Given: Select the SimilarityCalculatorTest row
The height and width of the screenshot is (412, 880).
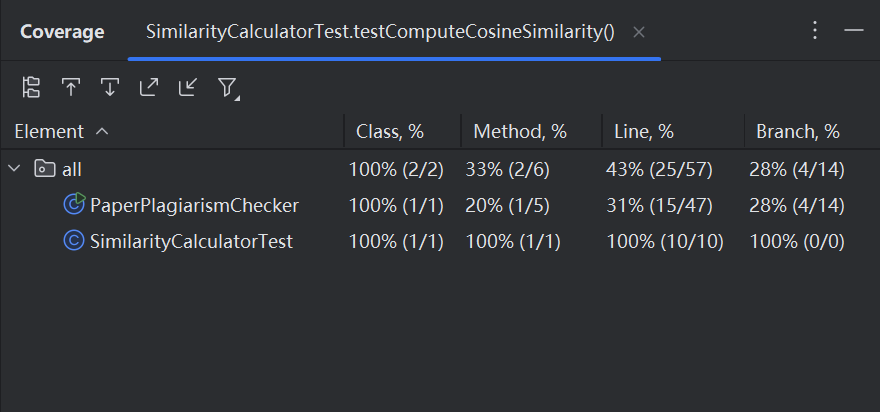Looking at the screenshot, I should [191, 240].
